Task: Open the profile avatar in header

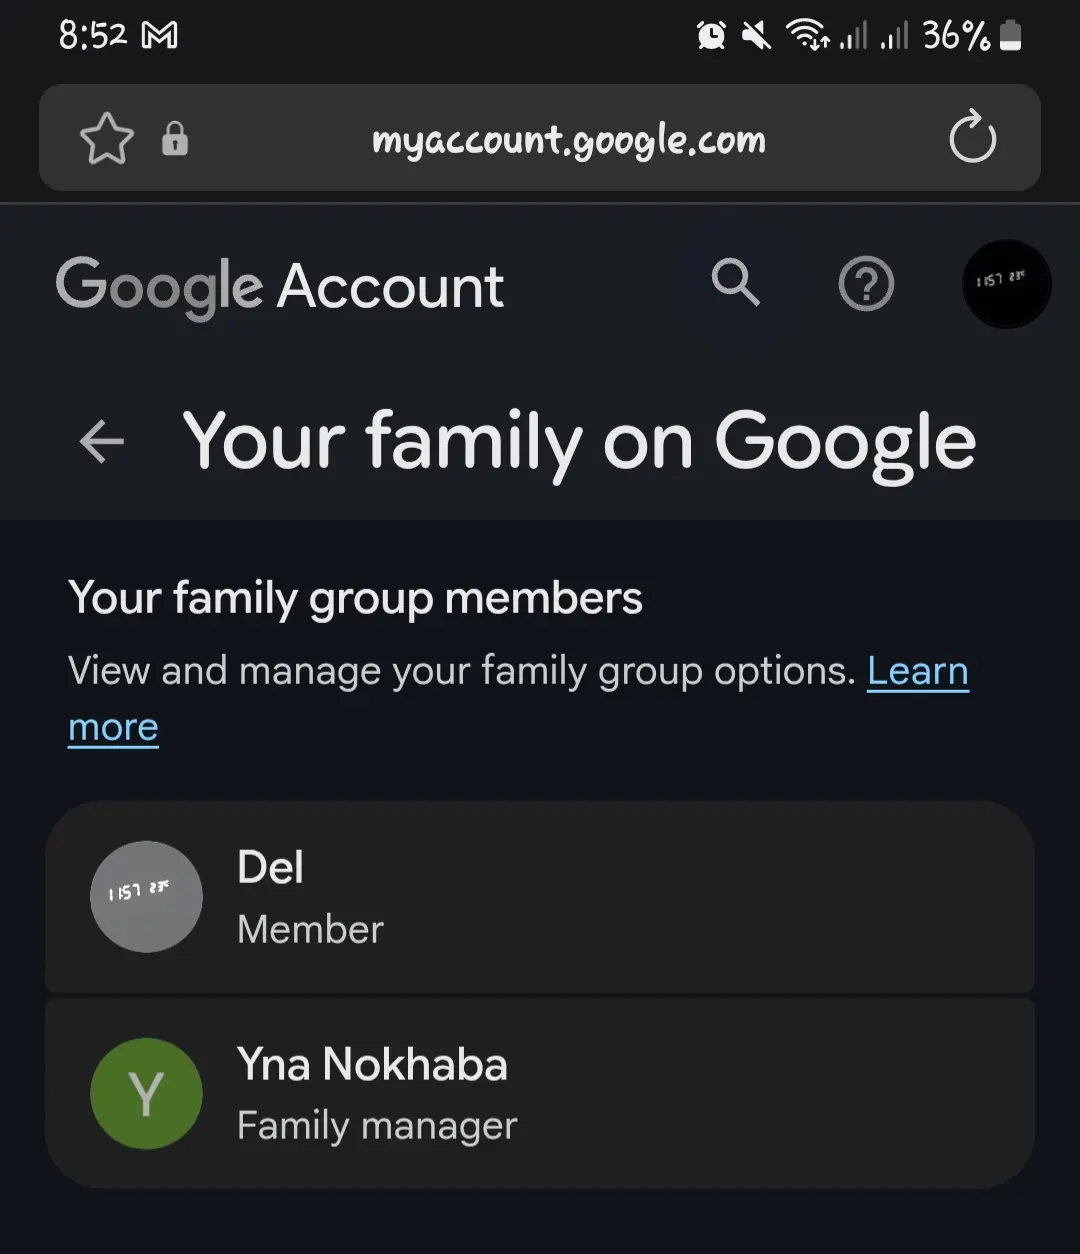Action: (1006, 284)
